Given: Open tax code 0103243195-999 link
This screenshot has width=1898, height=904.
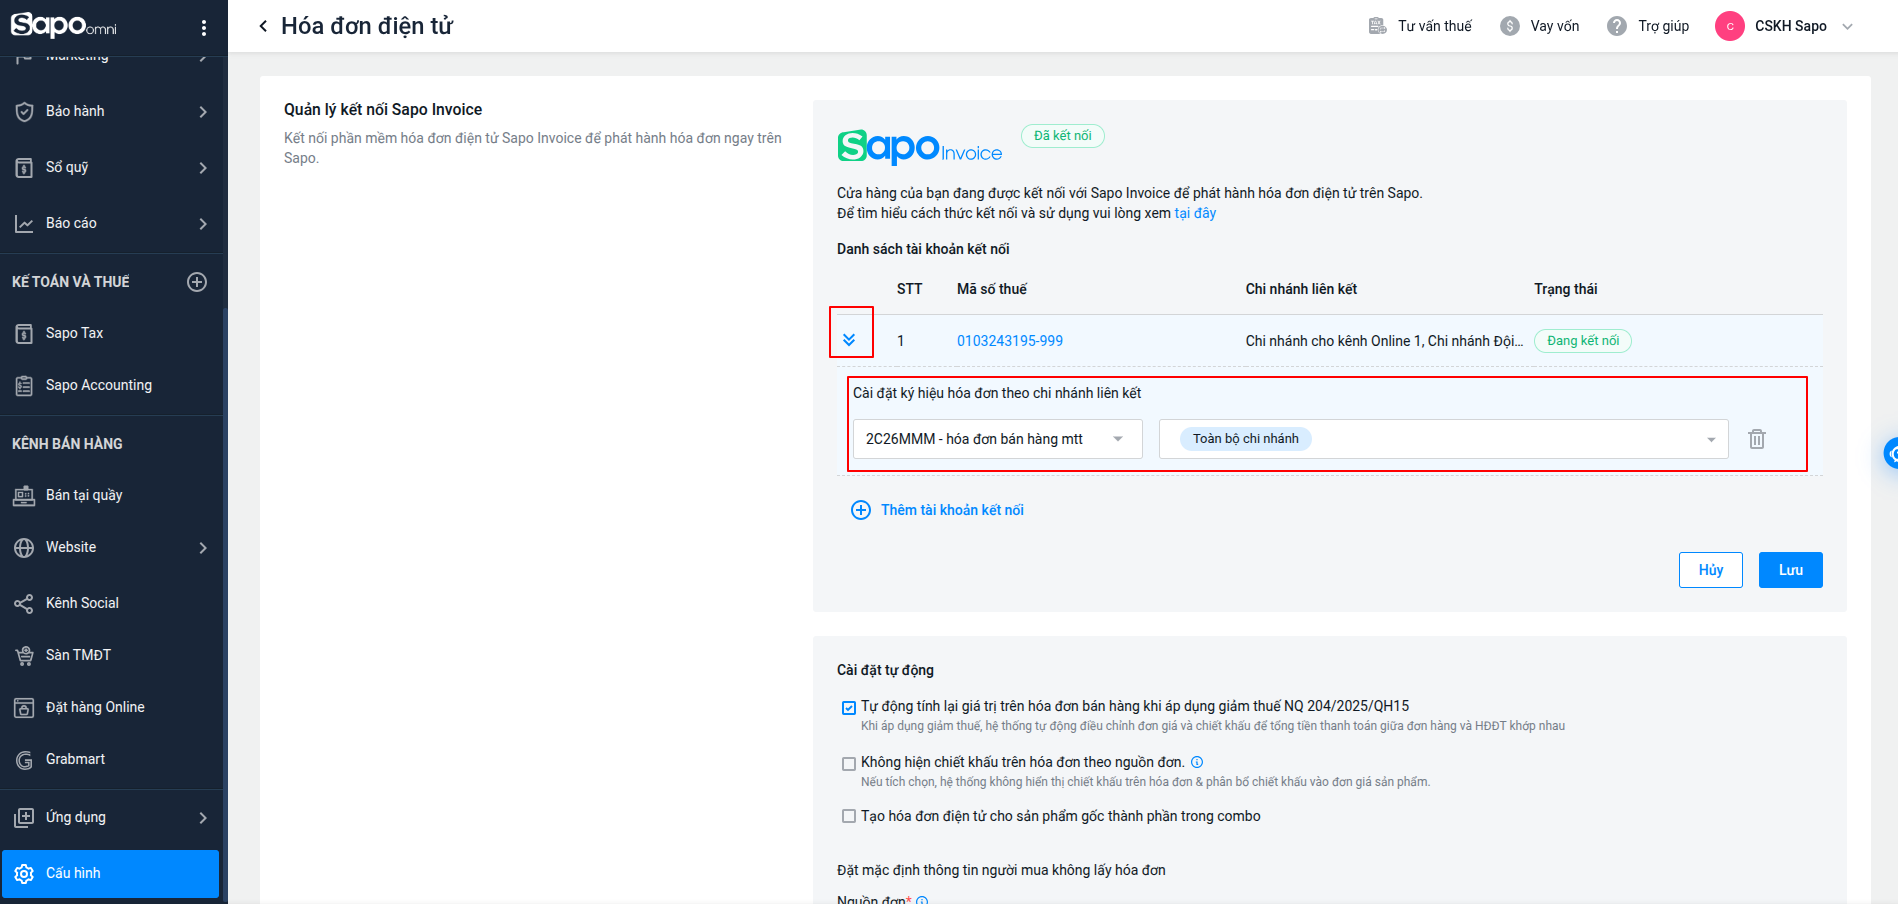Looking at the screenshot, I should point(1010,341).
